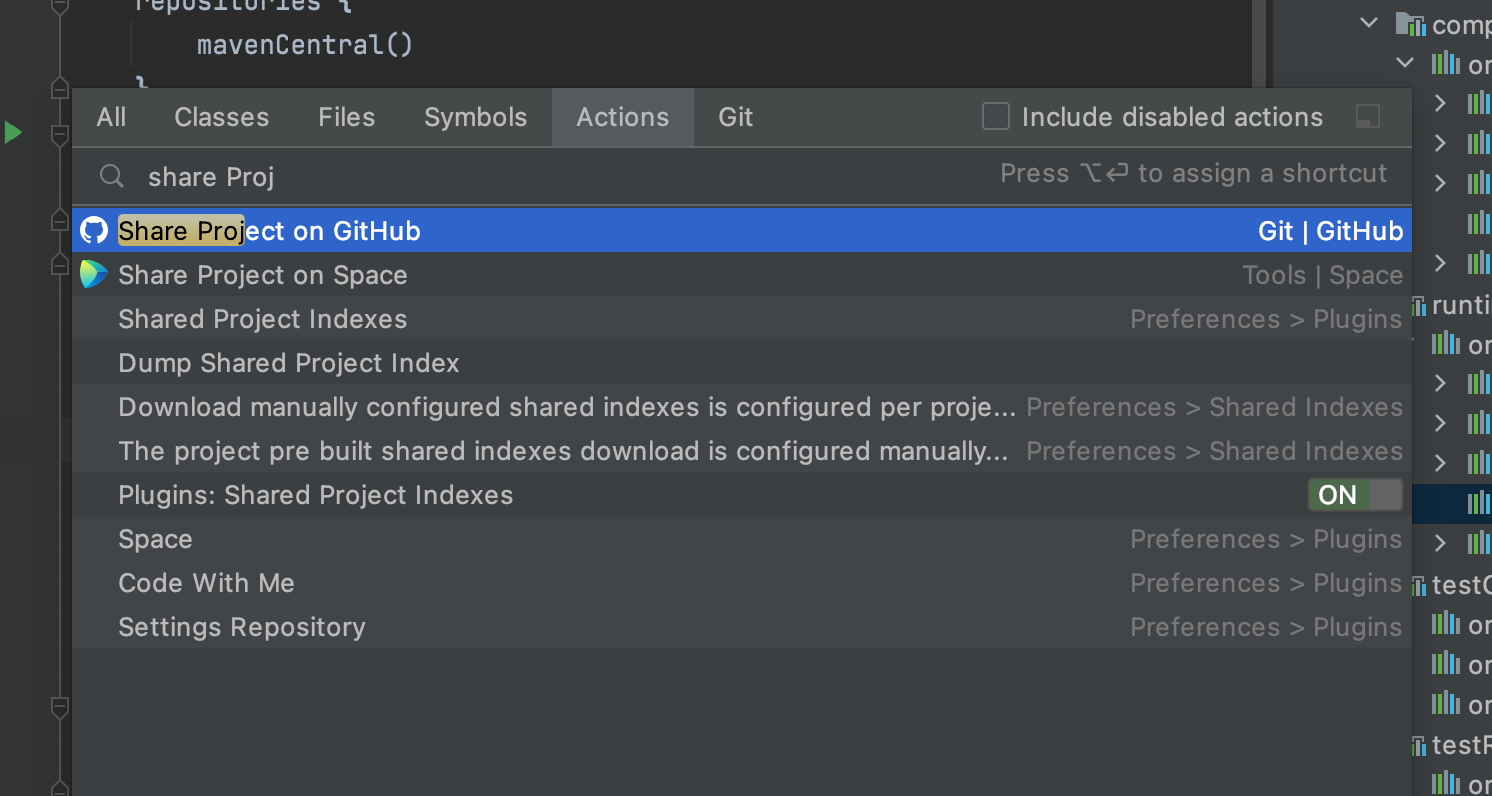The height and width of the screenshot is (796, 1492).
Task: Click the magnifier icon in the search field
Action: tap(112, 177)
